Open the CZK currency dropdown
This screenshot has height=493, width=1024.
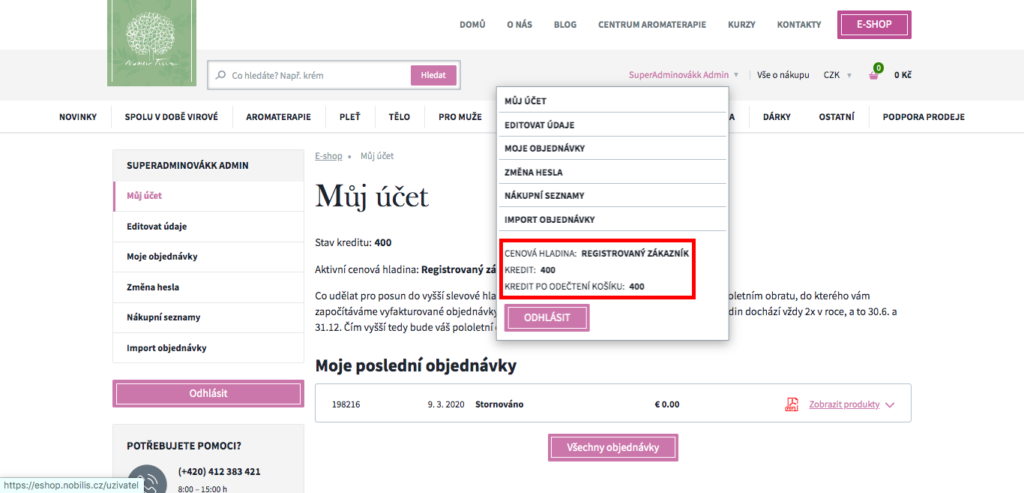[837, 75]
